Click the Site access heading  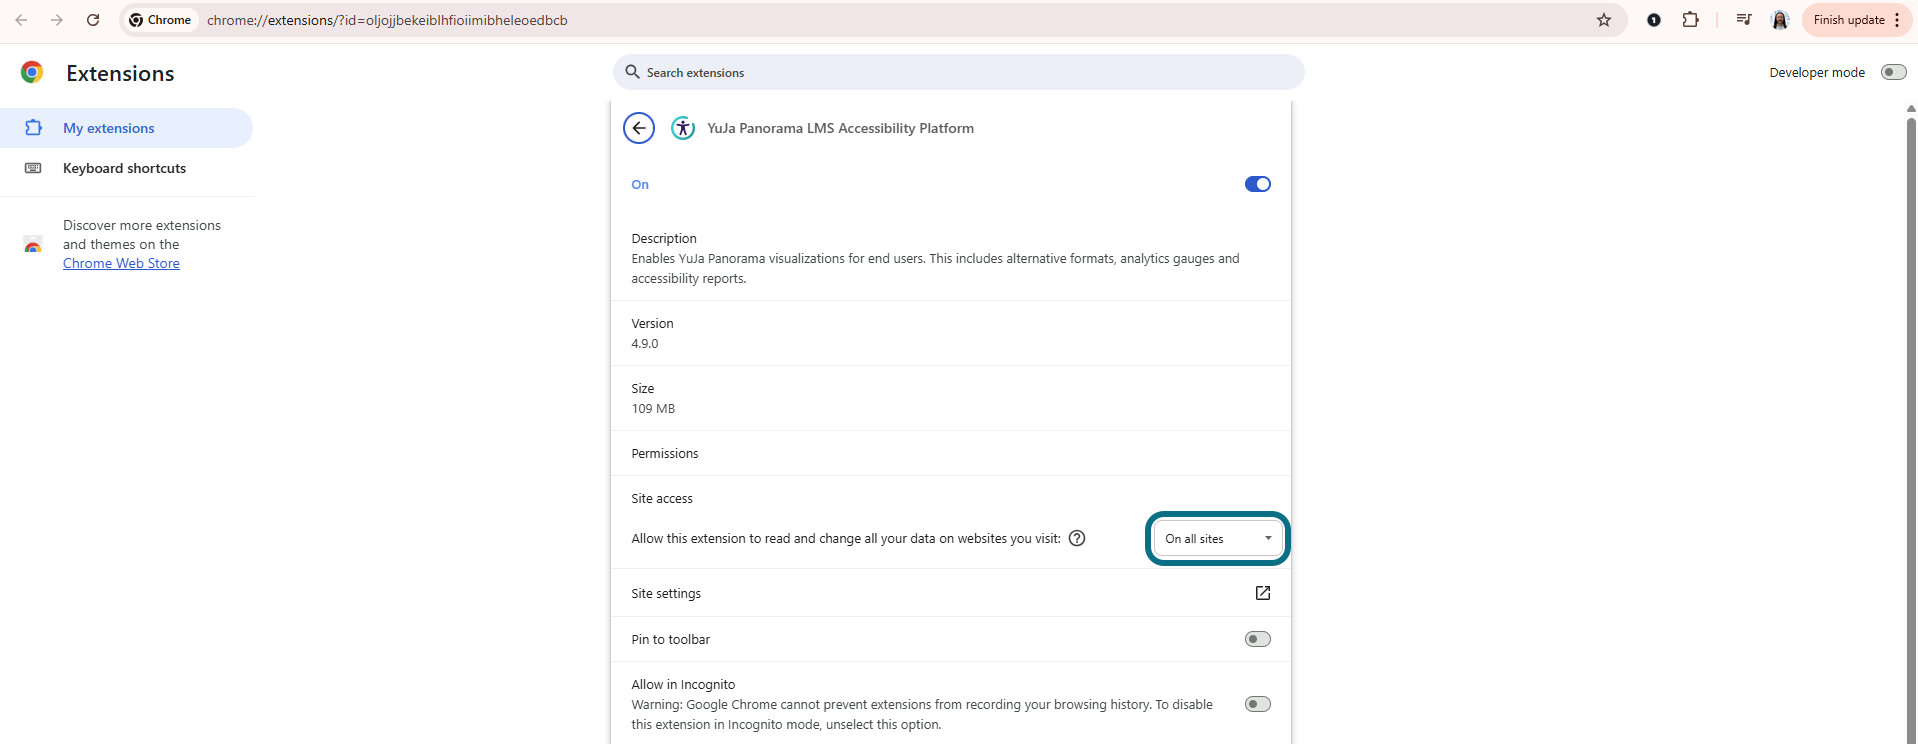[662, 498]
